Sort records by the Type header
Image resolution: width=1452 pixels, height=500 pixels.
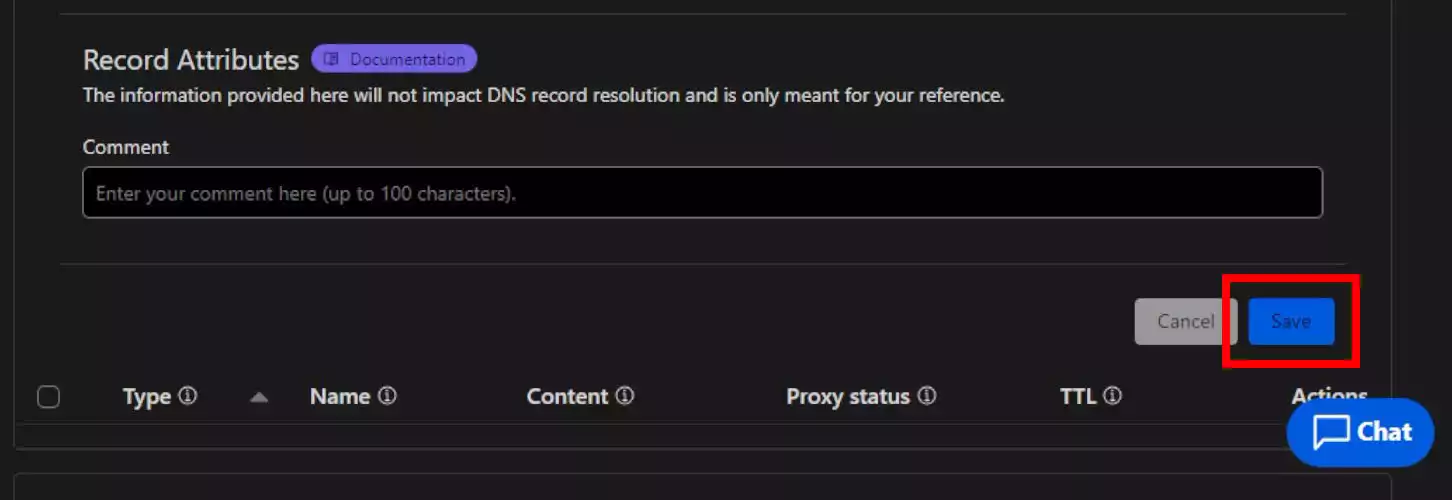147,397
